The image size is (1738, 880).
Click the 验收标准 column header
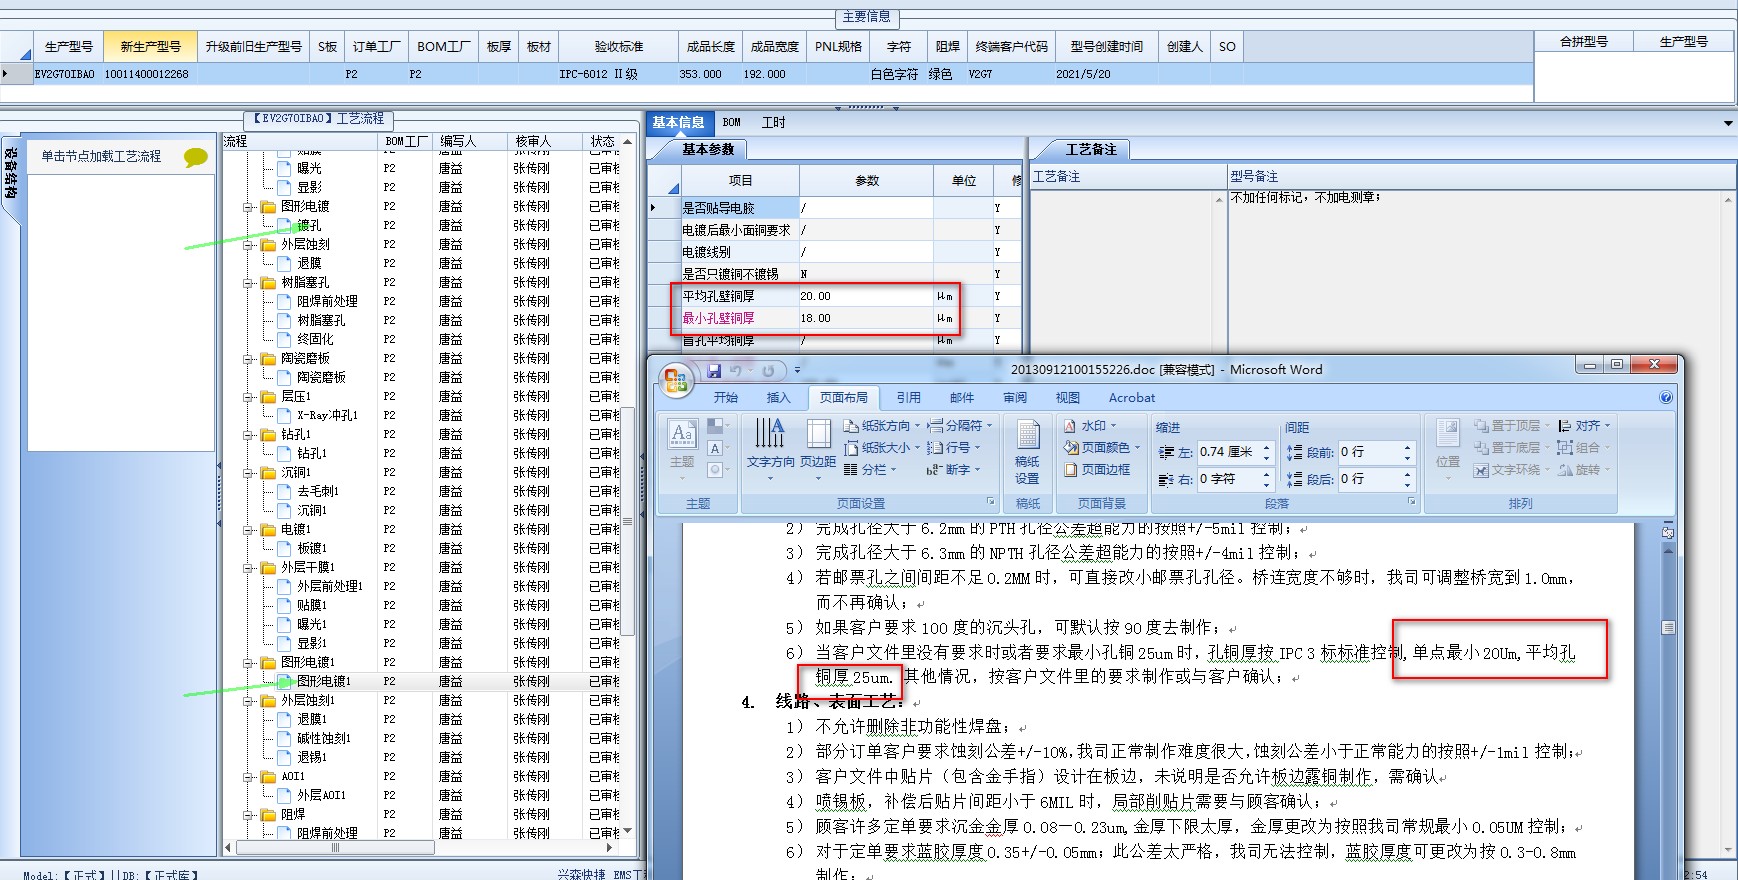(619, 47)
